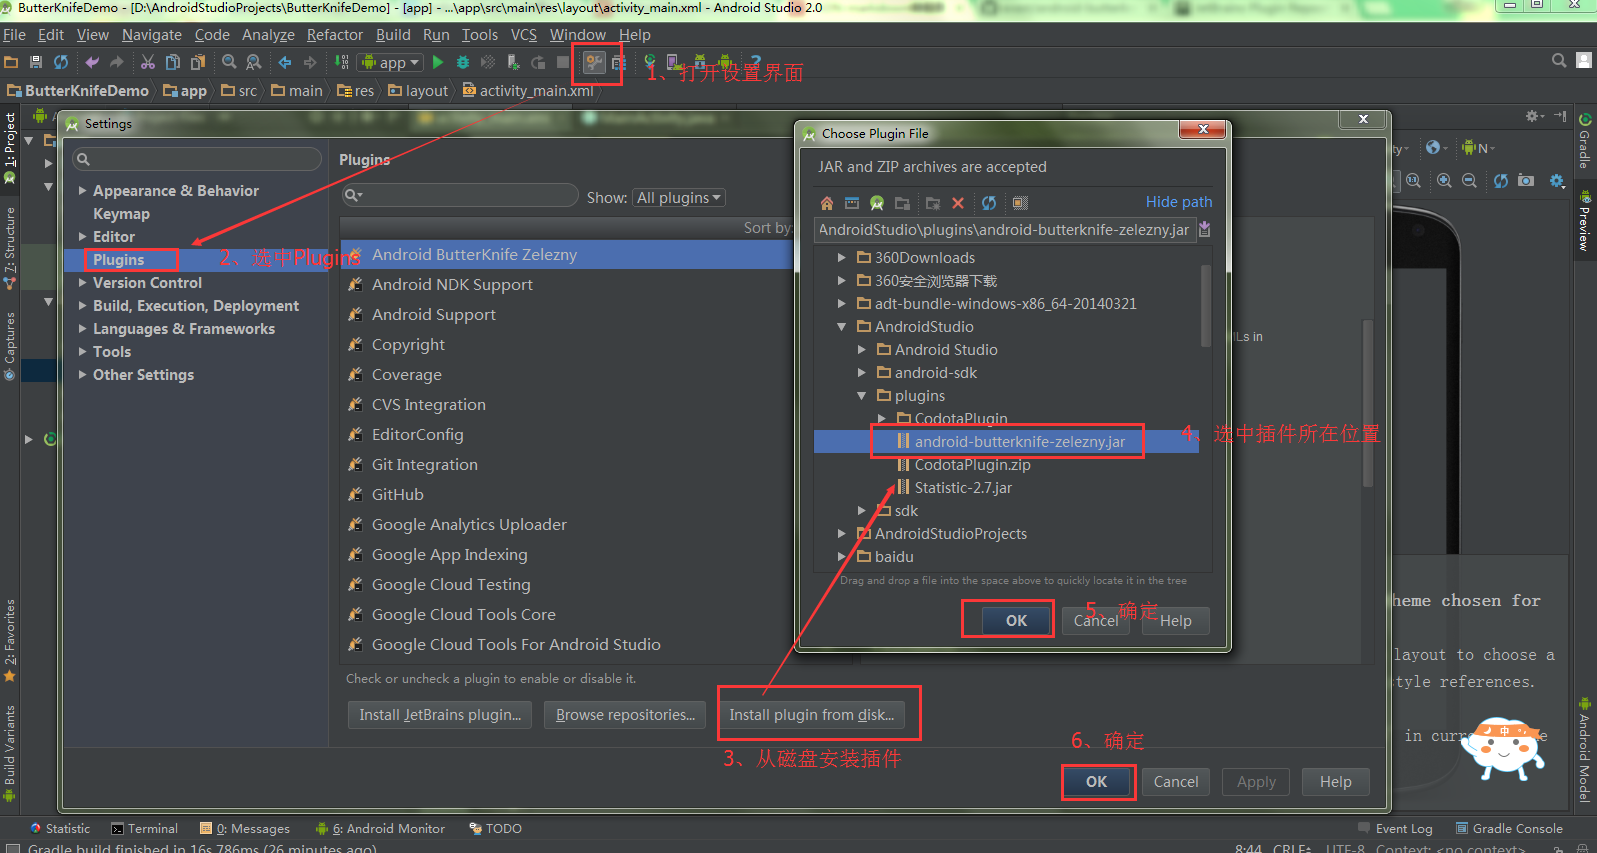This screenshot has width=1597, height=853.
Task: Open Show All plugins dropdown
Action: (x=679, y=198)
